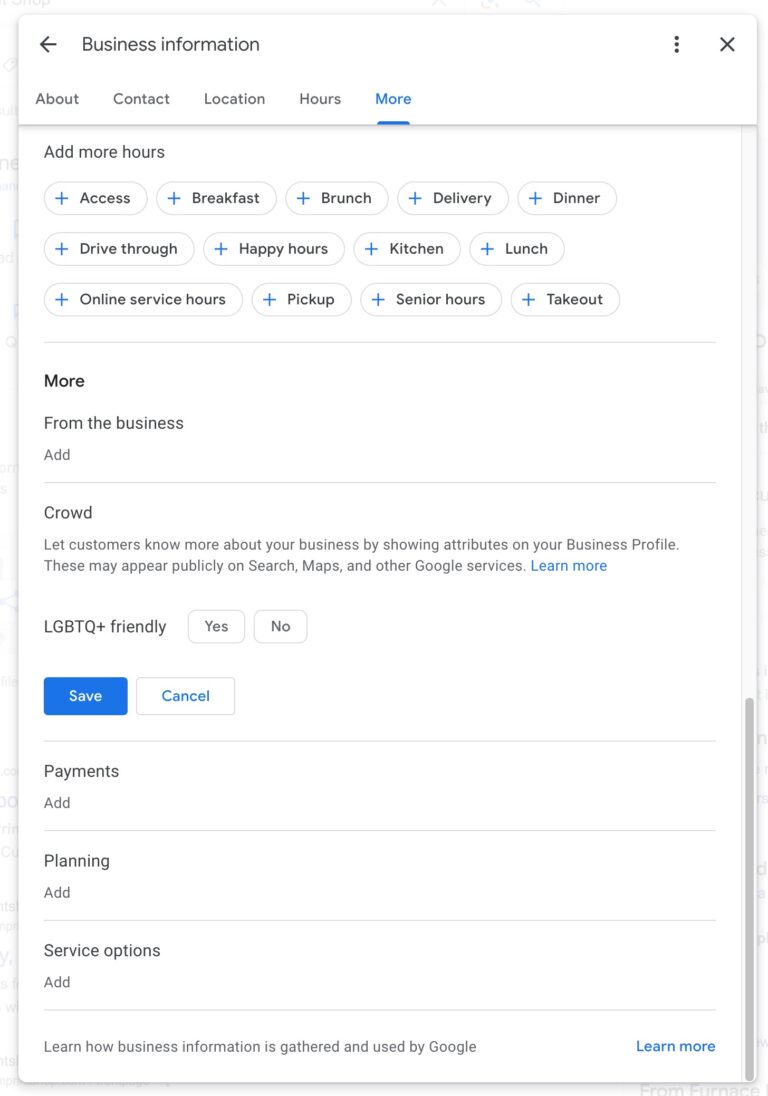Screen dimensions: 768x1096
Task: Open the Hours tab
Action: click(319, 98)
